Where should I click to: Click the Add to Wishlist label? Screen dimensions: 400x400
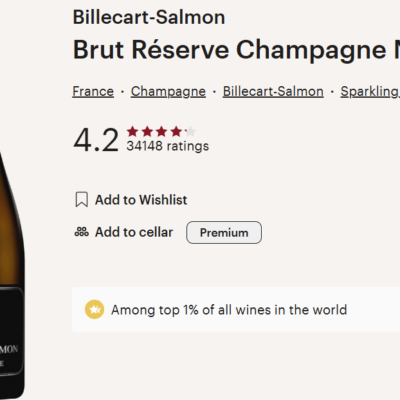point(141,200)
